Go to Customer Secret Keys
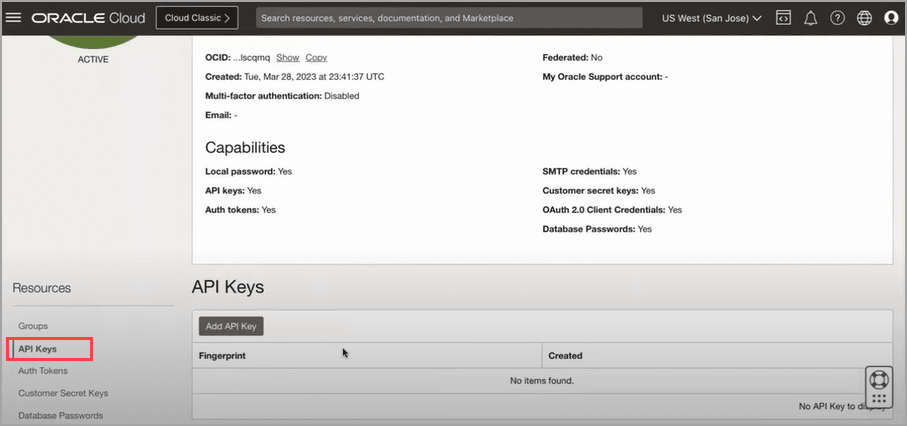This screenshot has height=426, width=907. point(63,393)
